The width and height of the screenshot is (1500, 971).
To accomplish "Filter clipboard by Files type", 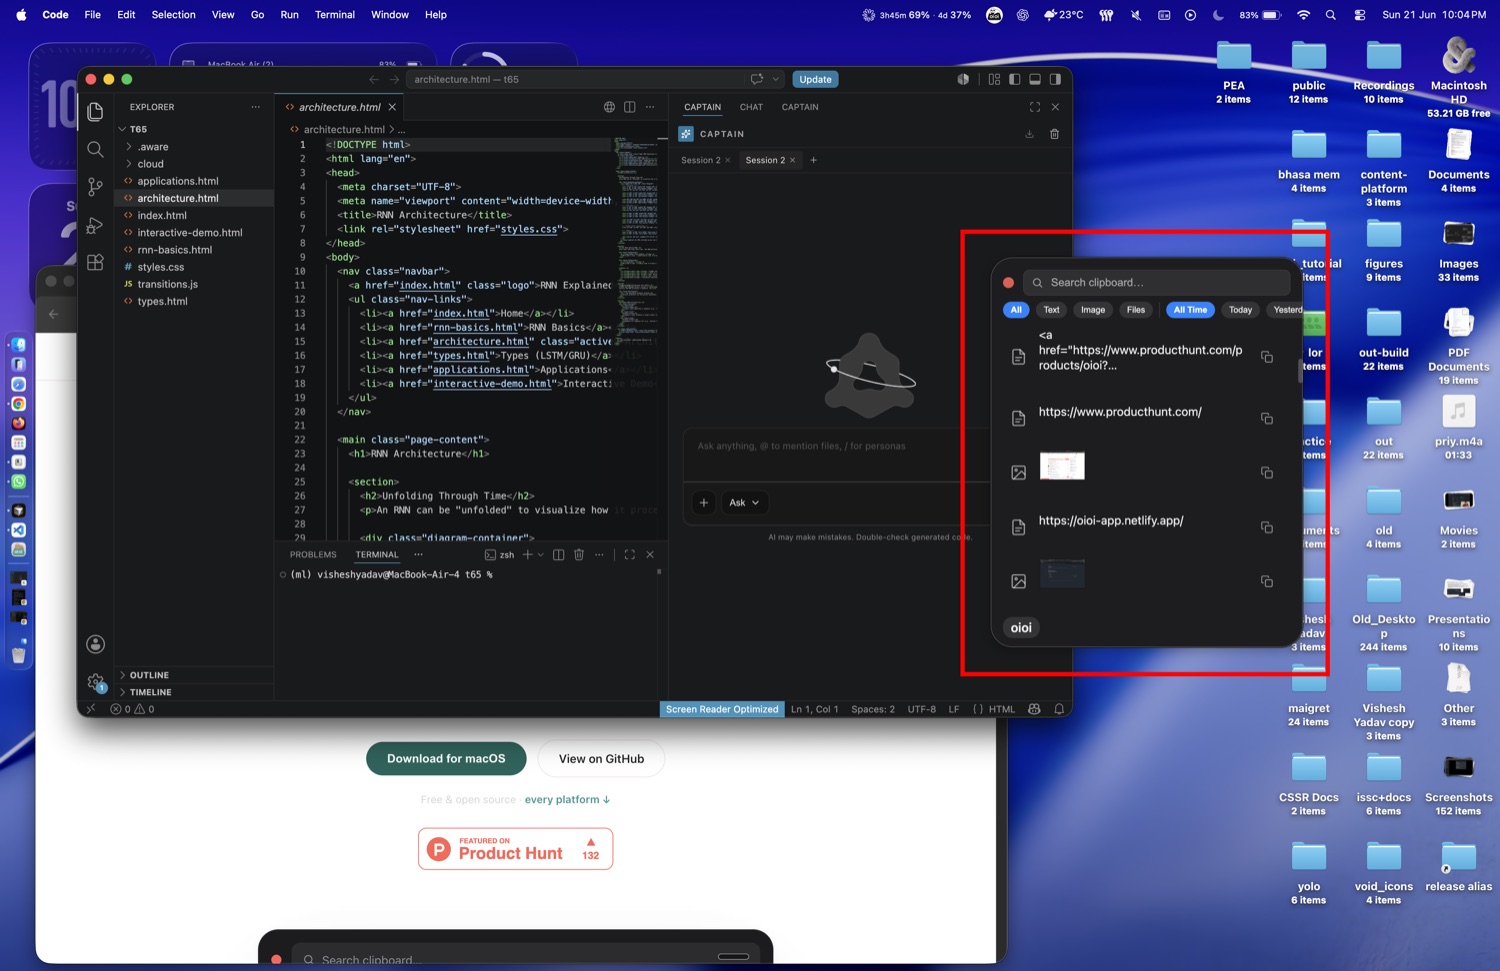I will pyautogui.click(x=1136, y=310).
